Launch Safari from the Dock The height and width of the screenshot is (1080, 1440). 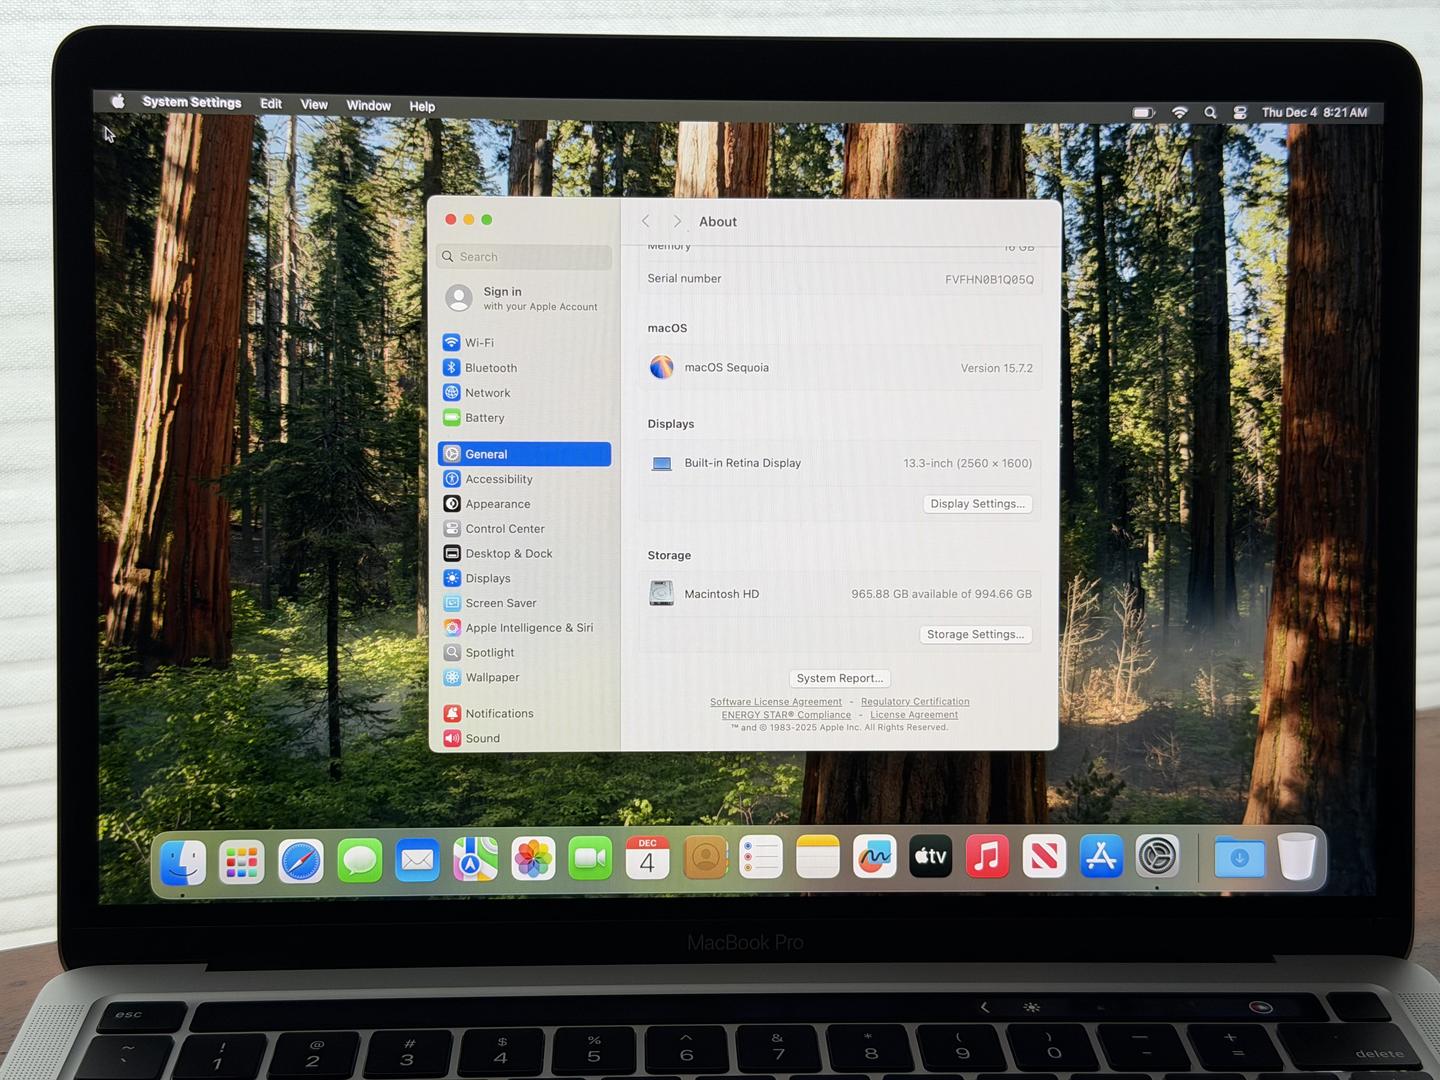pos(301,861)
